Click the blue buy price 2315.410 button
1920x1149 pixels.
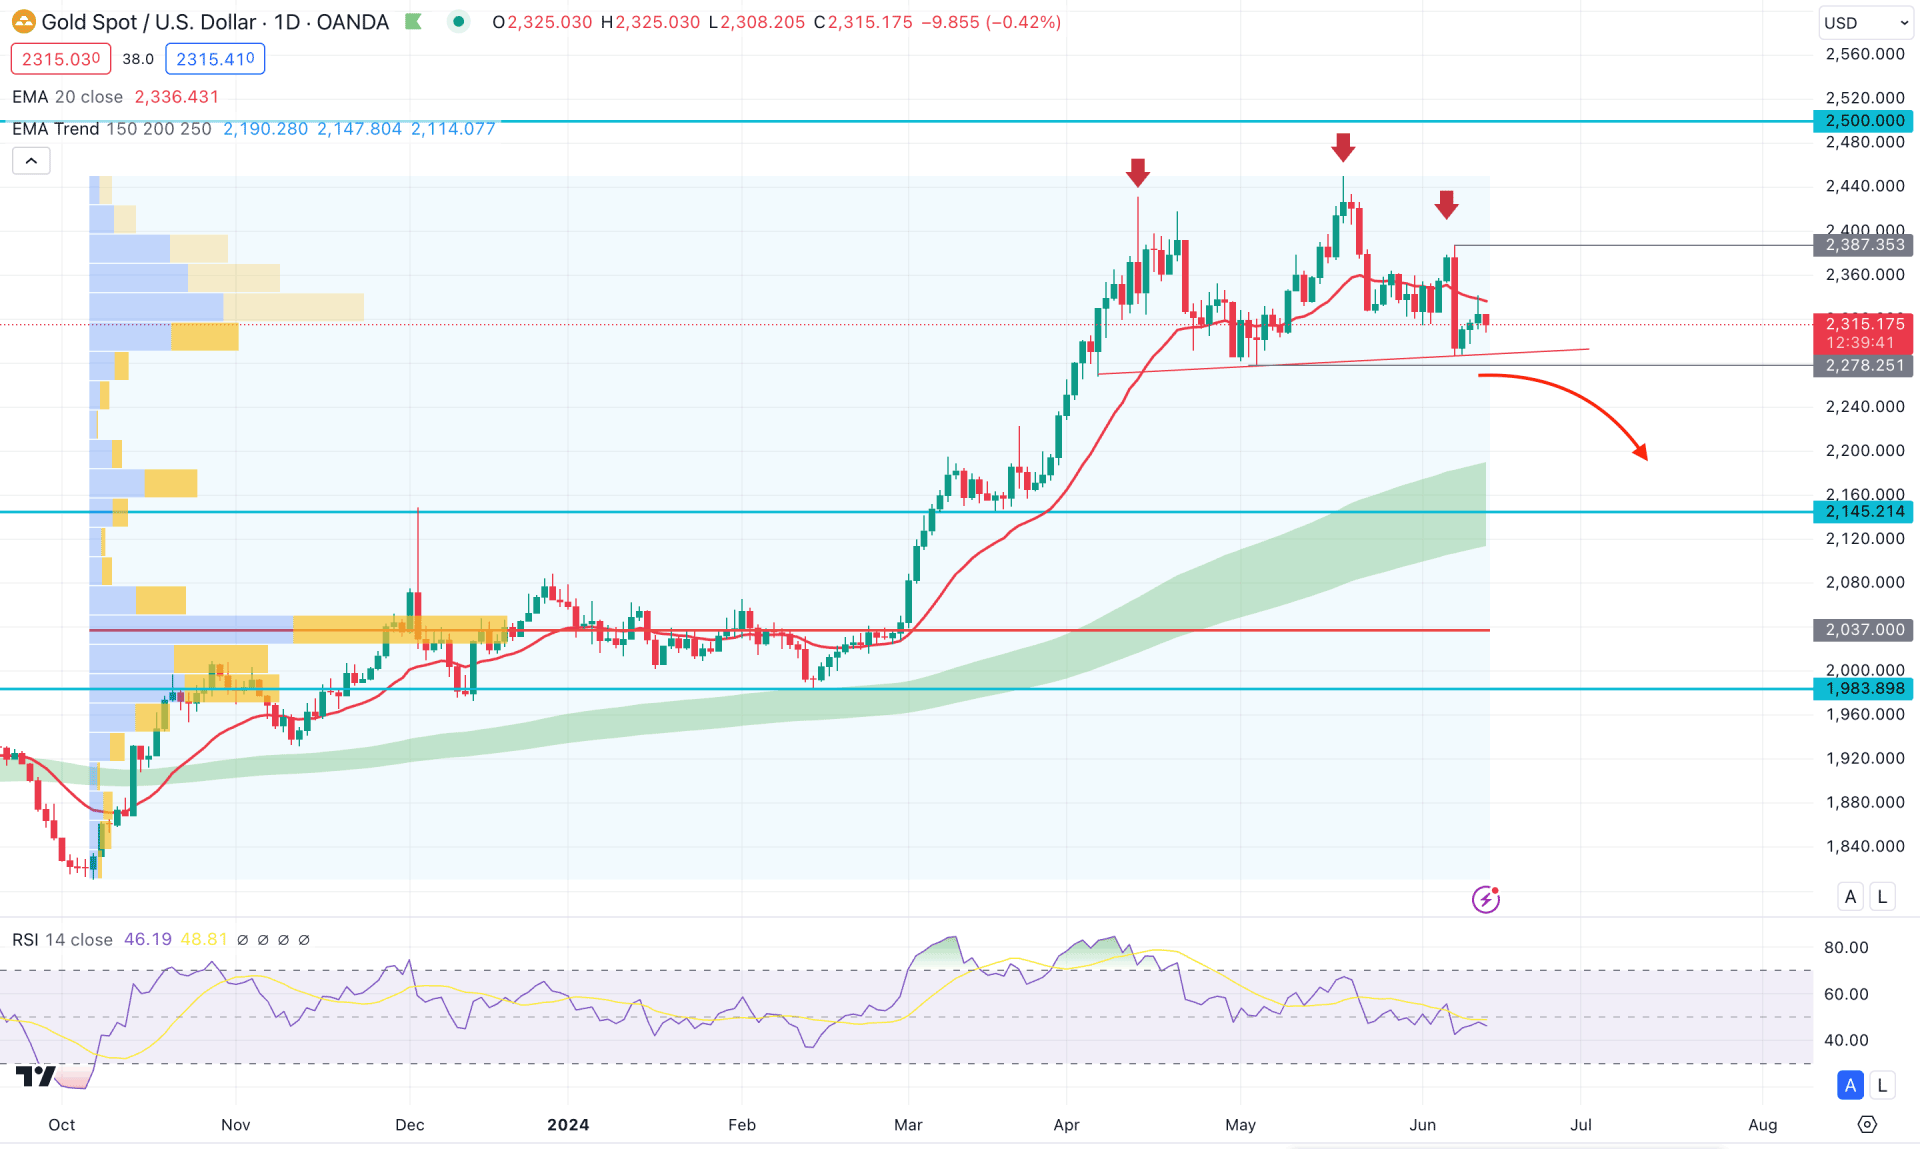coord(215,59)
